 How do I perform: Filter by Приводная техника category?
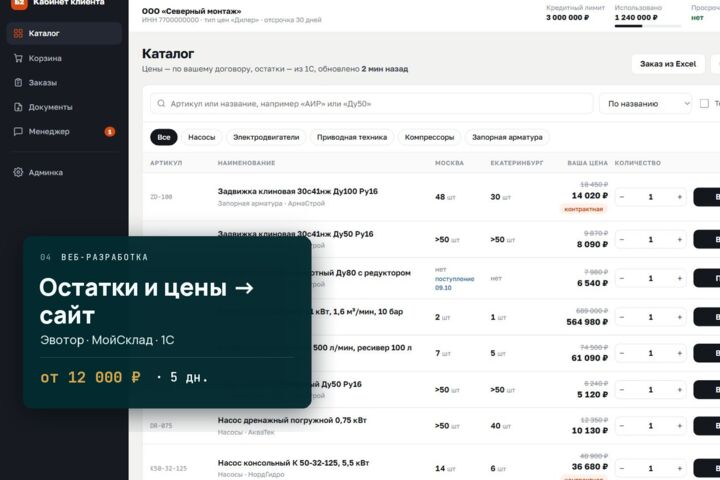[x=352, y=137]
